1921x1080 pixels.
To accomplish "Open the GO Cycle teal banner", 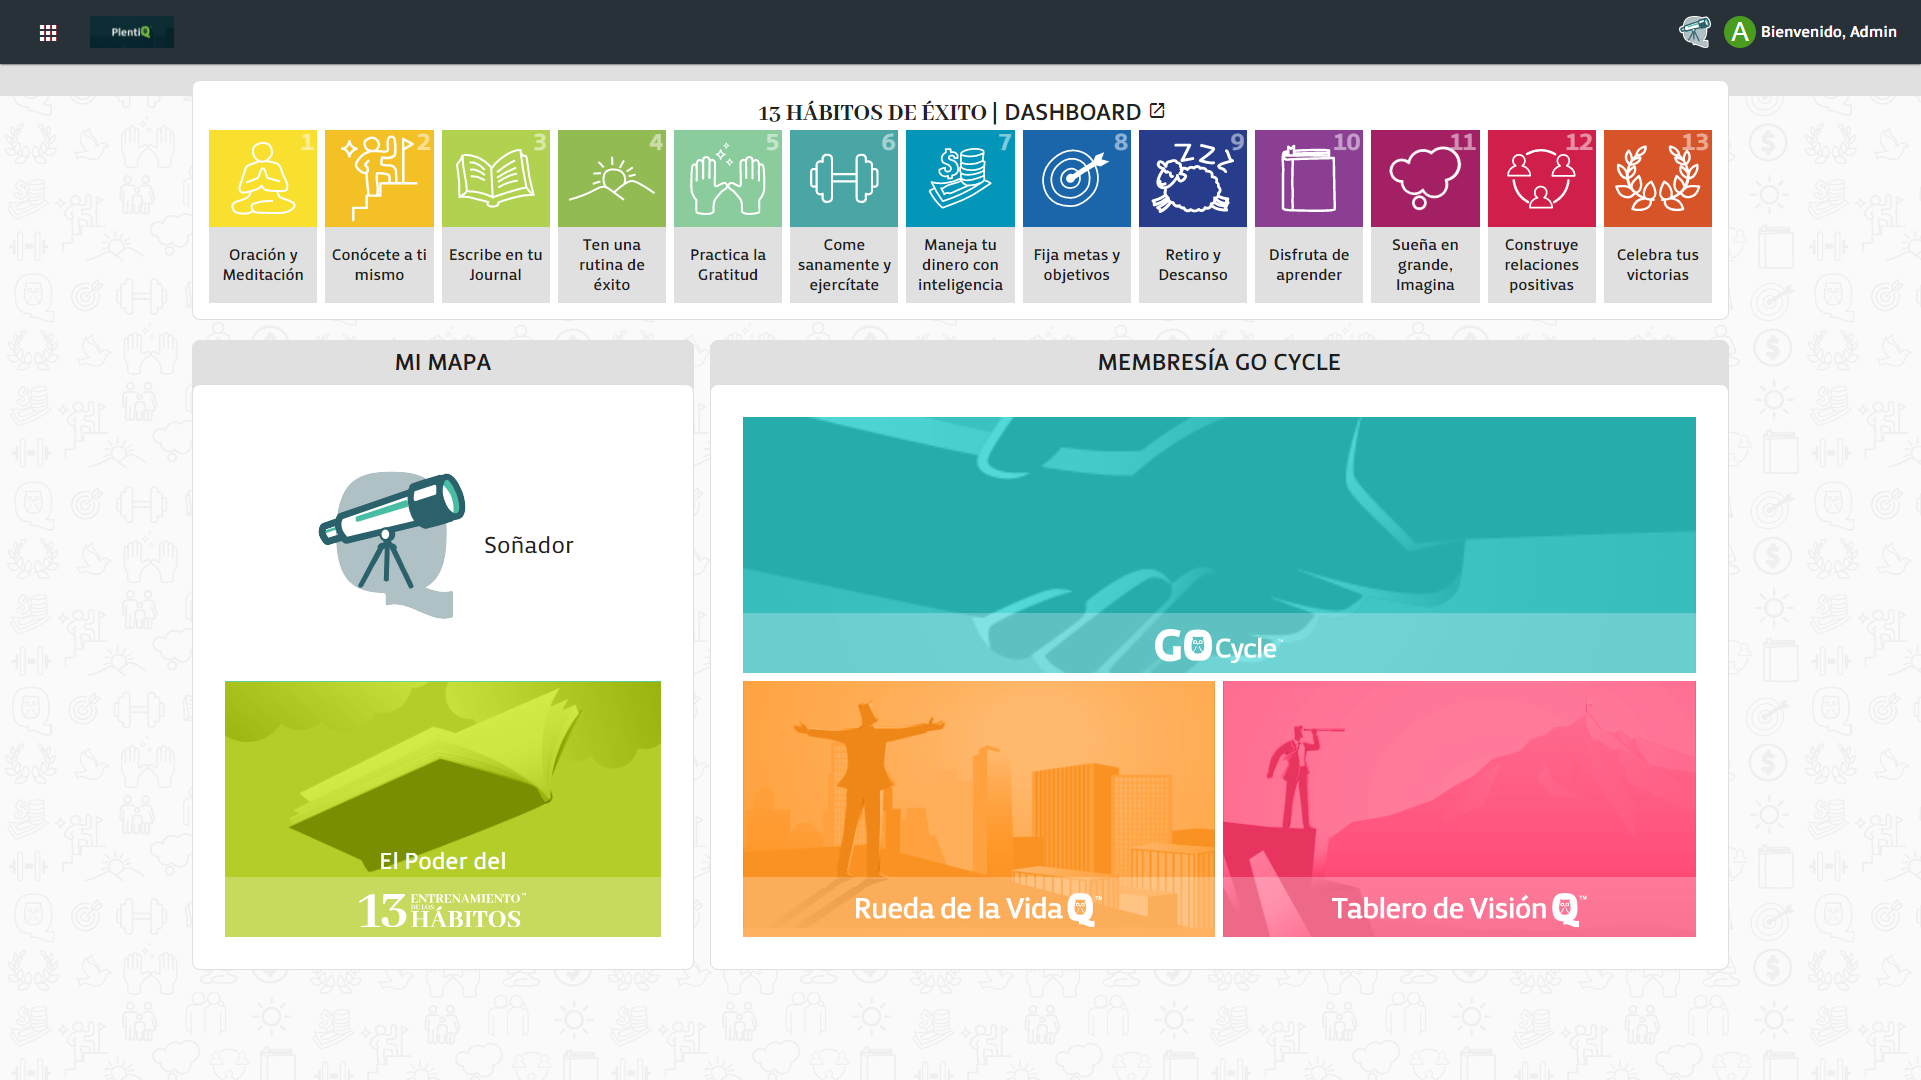I will [1219, 545].
